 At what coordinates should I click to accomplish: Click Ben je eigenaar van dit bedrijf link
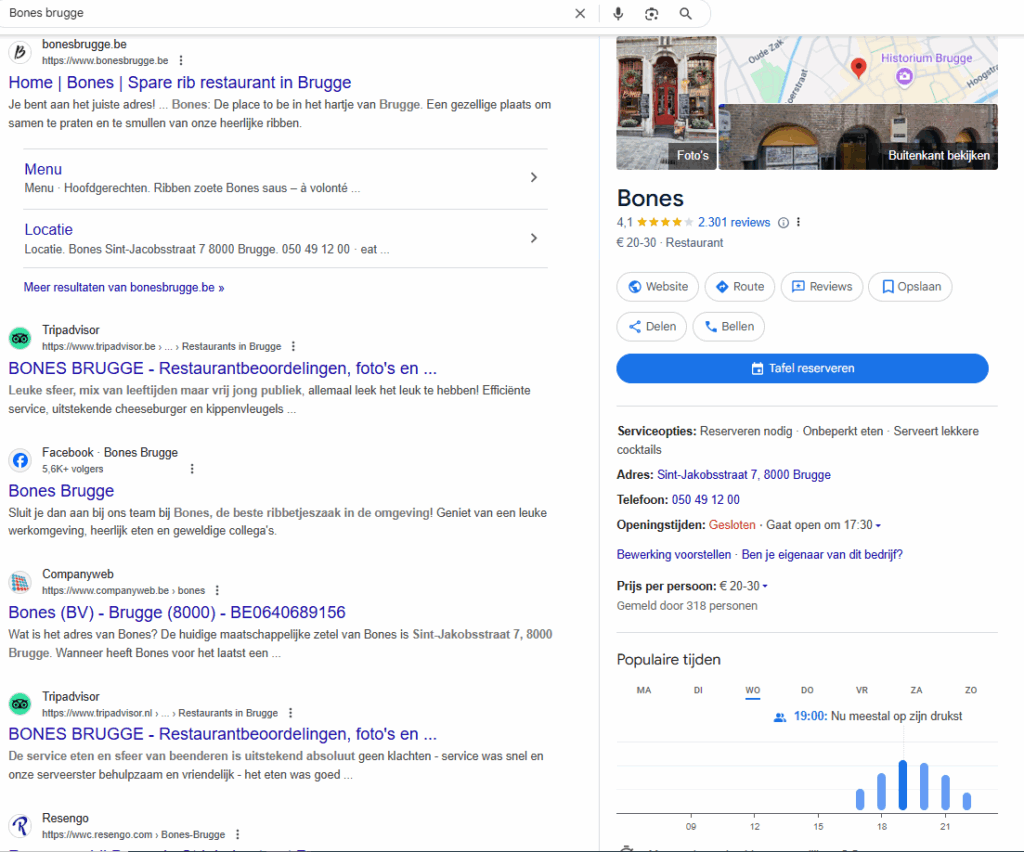click(822, 554)
